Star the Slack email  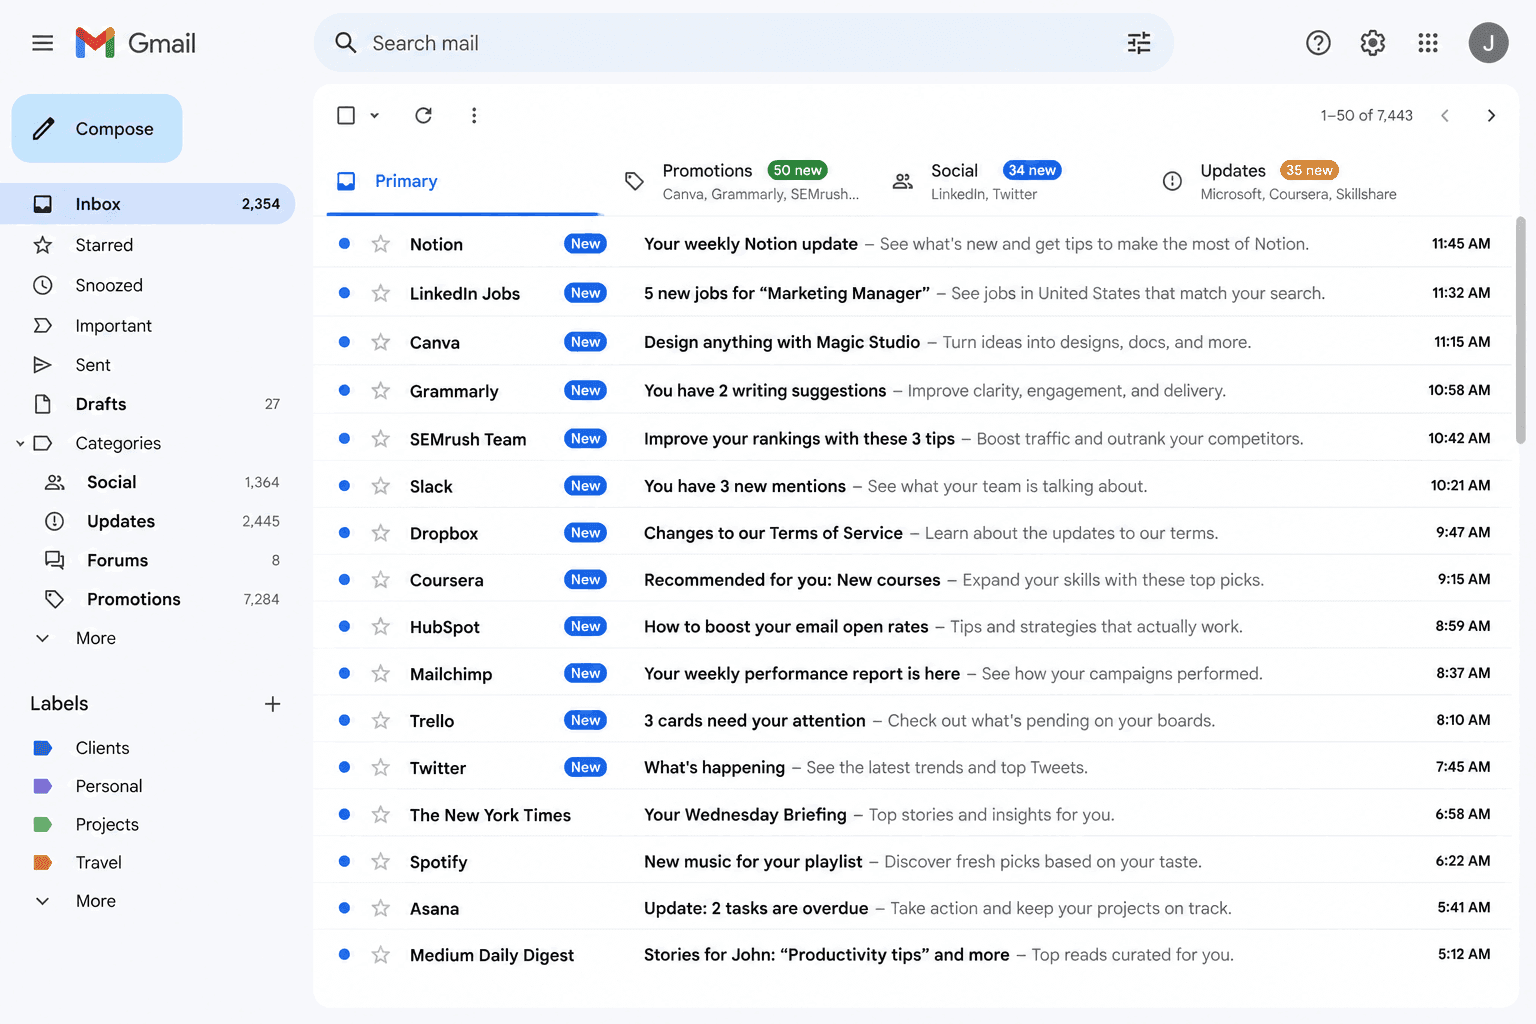click(x=381, y=486)
